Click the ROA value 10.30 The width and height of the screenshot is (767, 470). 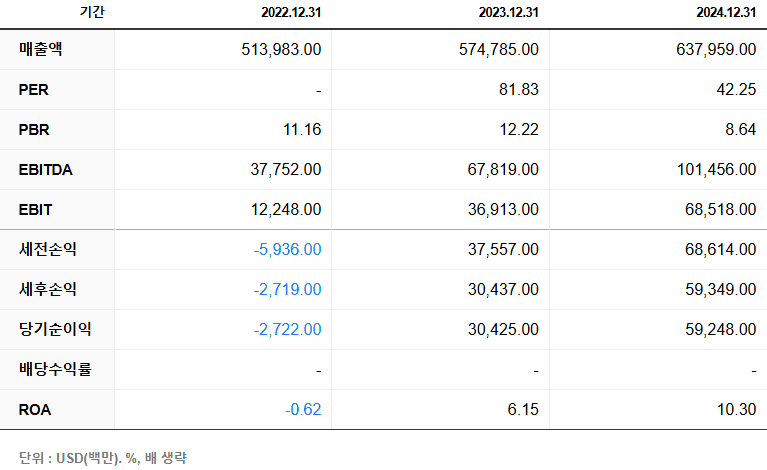pos(737,409)
